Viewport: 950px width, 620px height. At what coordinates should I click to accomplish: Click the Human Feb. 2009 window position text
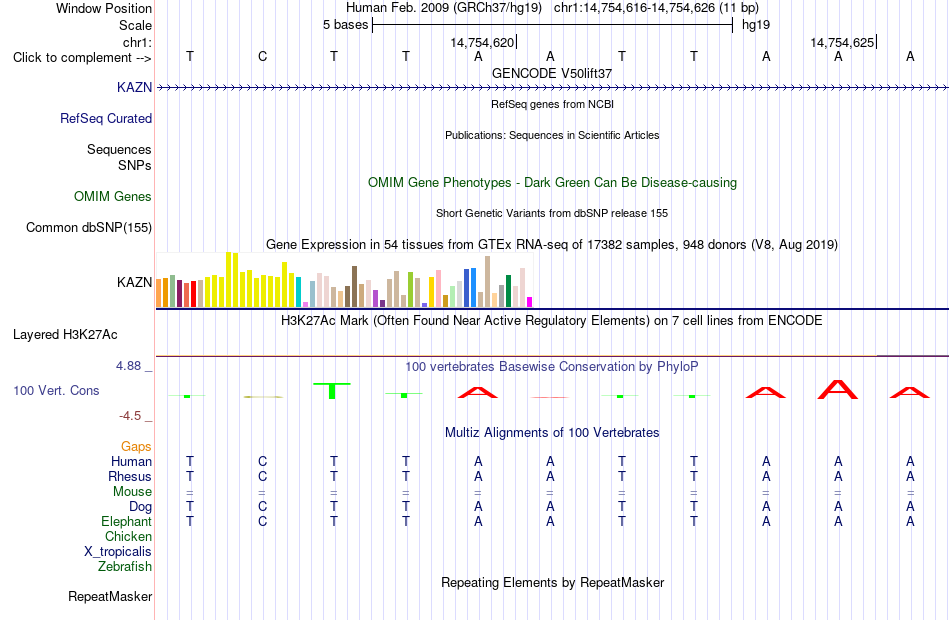pyautogui.click(x=552, y=8)
